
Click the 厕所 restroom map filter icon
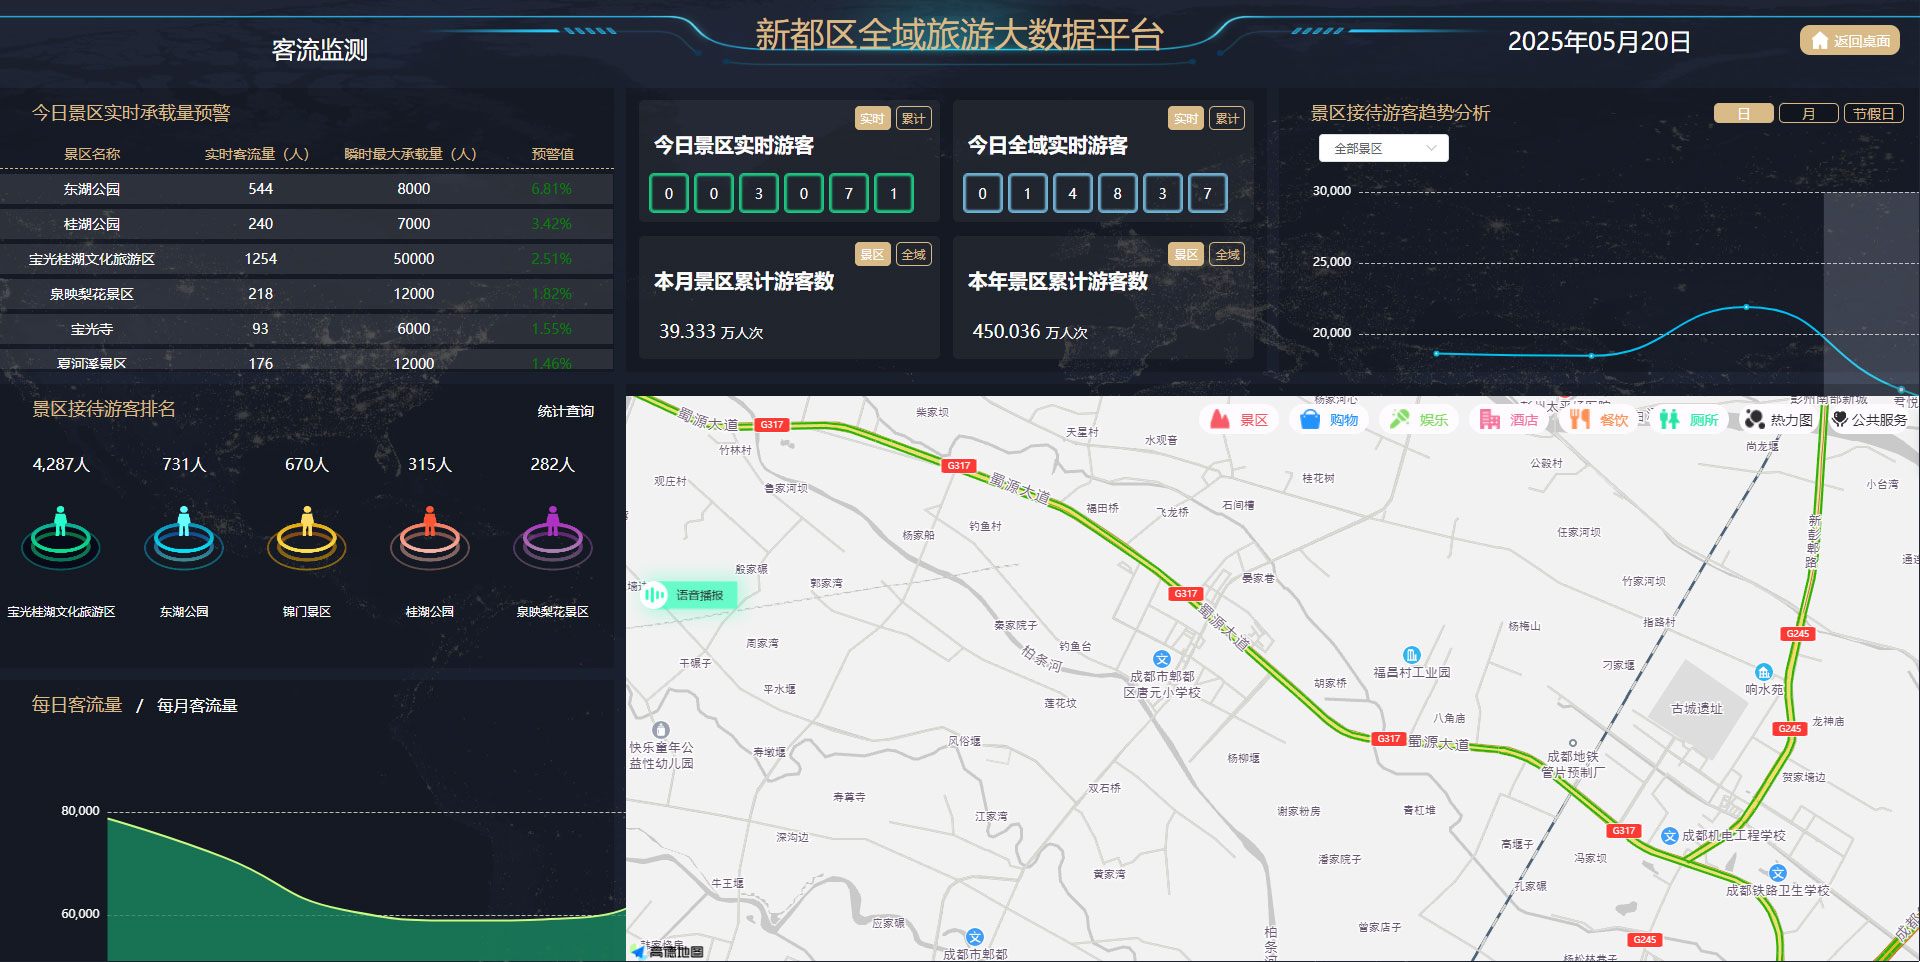coord(1669,420)
